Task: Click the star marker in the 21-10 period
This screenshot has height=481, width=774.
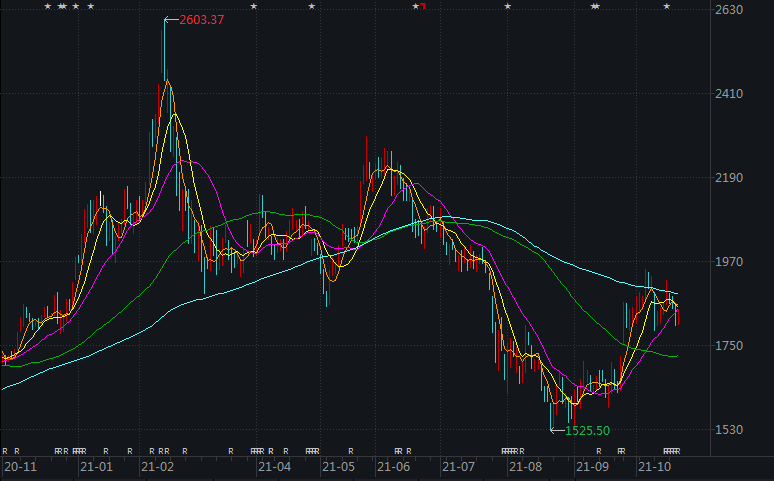Action: pos(666,6)
